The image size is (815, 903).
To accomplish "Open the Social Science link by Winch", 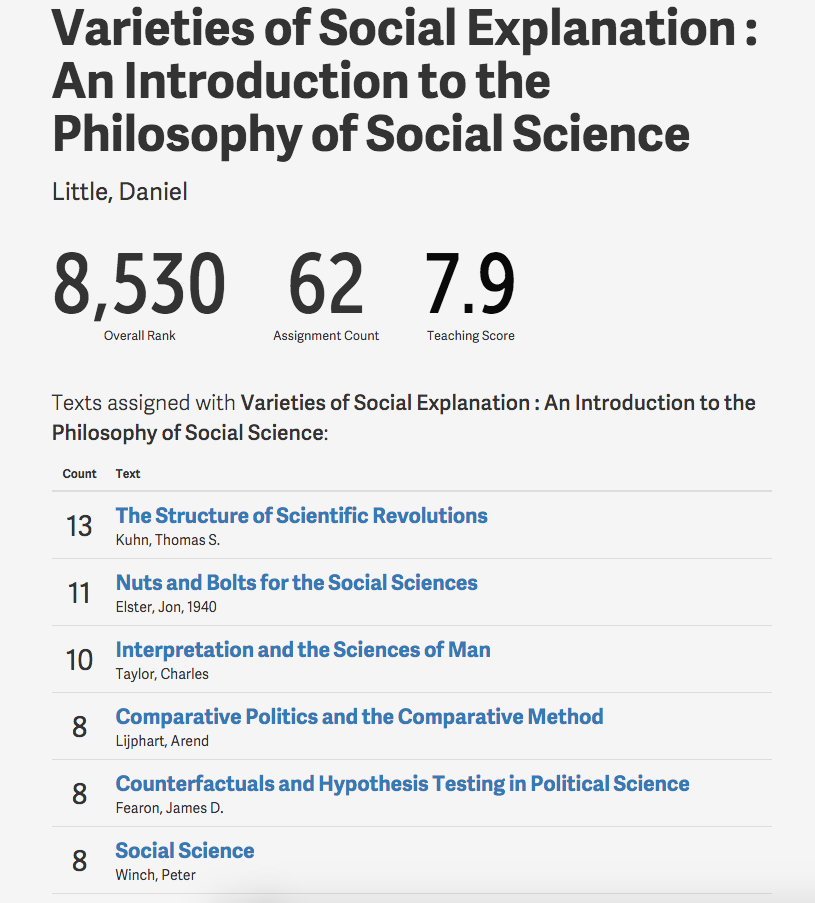I will click(185, 851).
